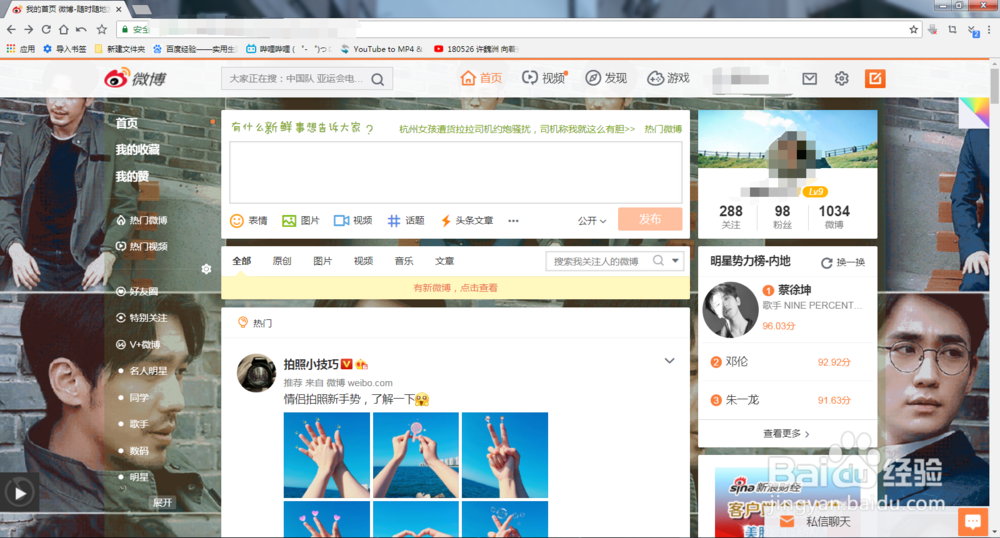Open 朱一龙 in star ranking
The image size is (1000, 538).
742,400
